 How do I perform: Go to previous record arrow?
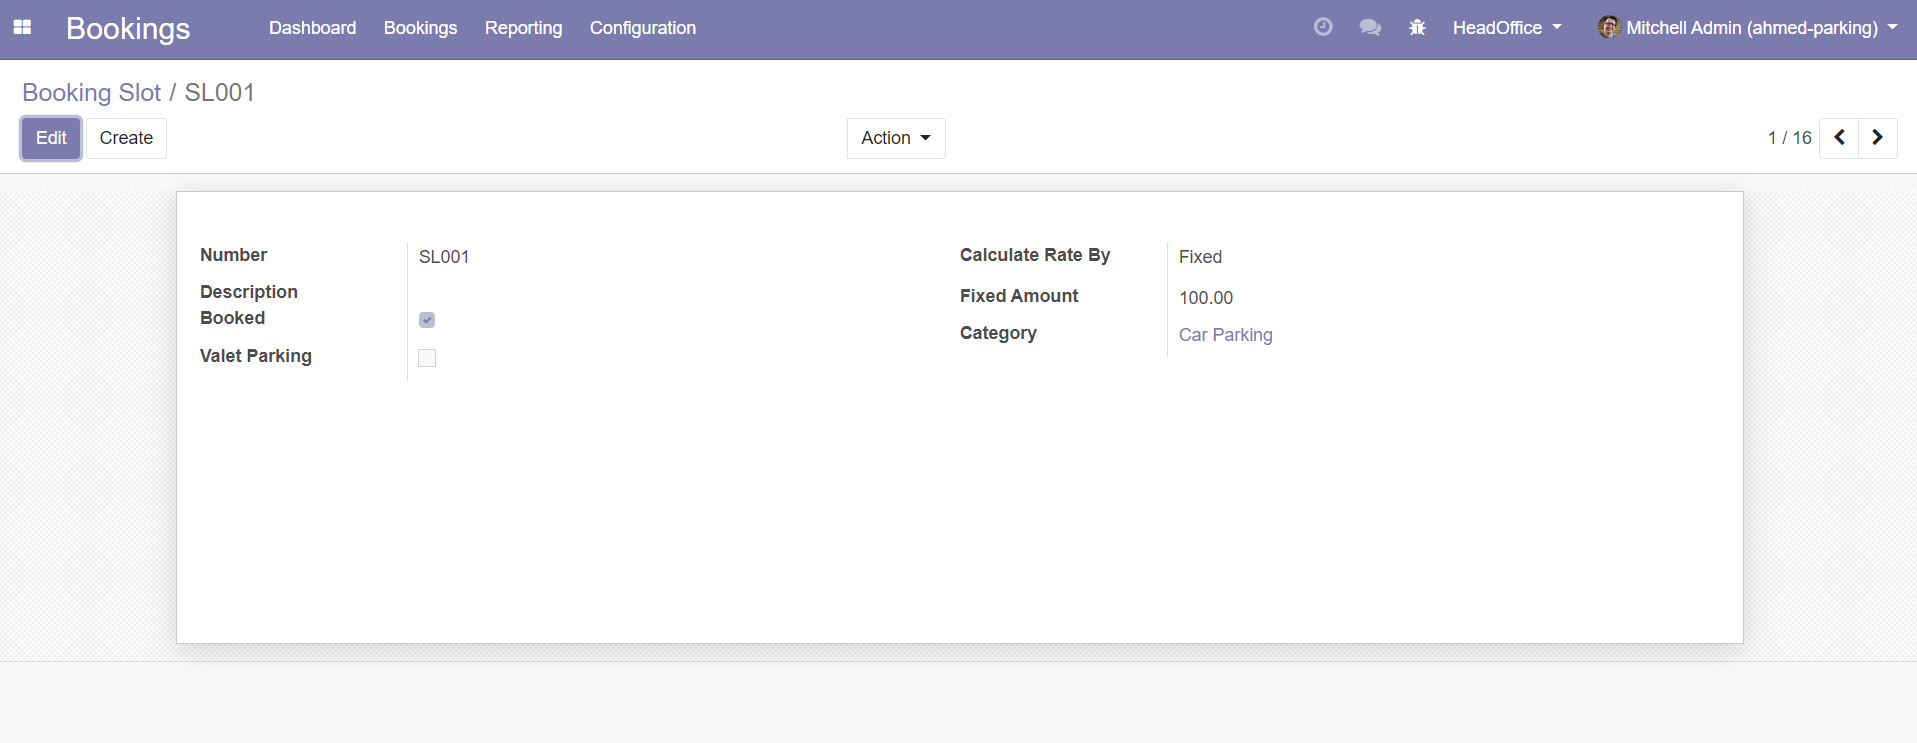coord(1839,138)
